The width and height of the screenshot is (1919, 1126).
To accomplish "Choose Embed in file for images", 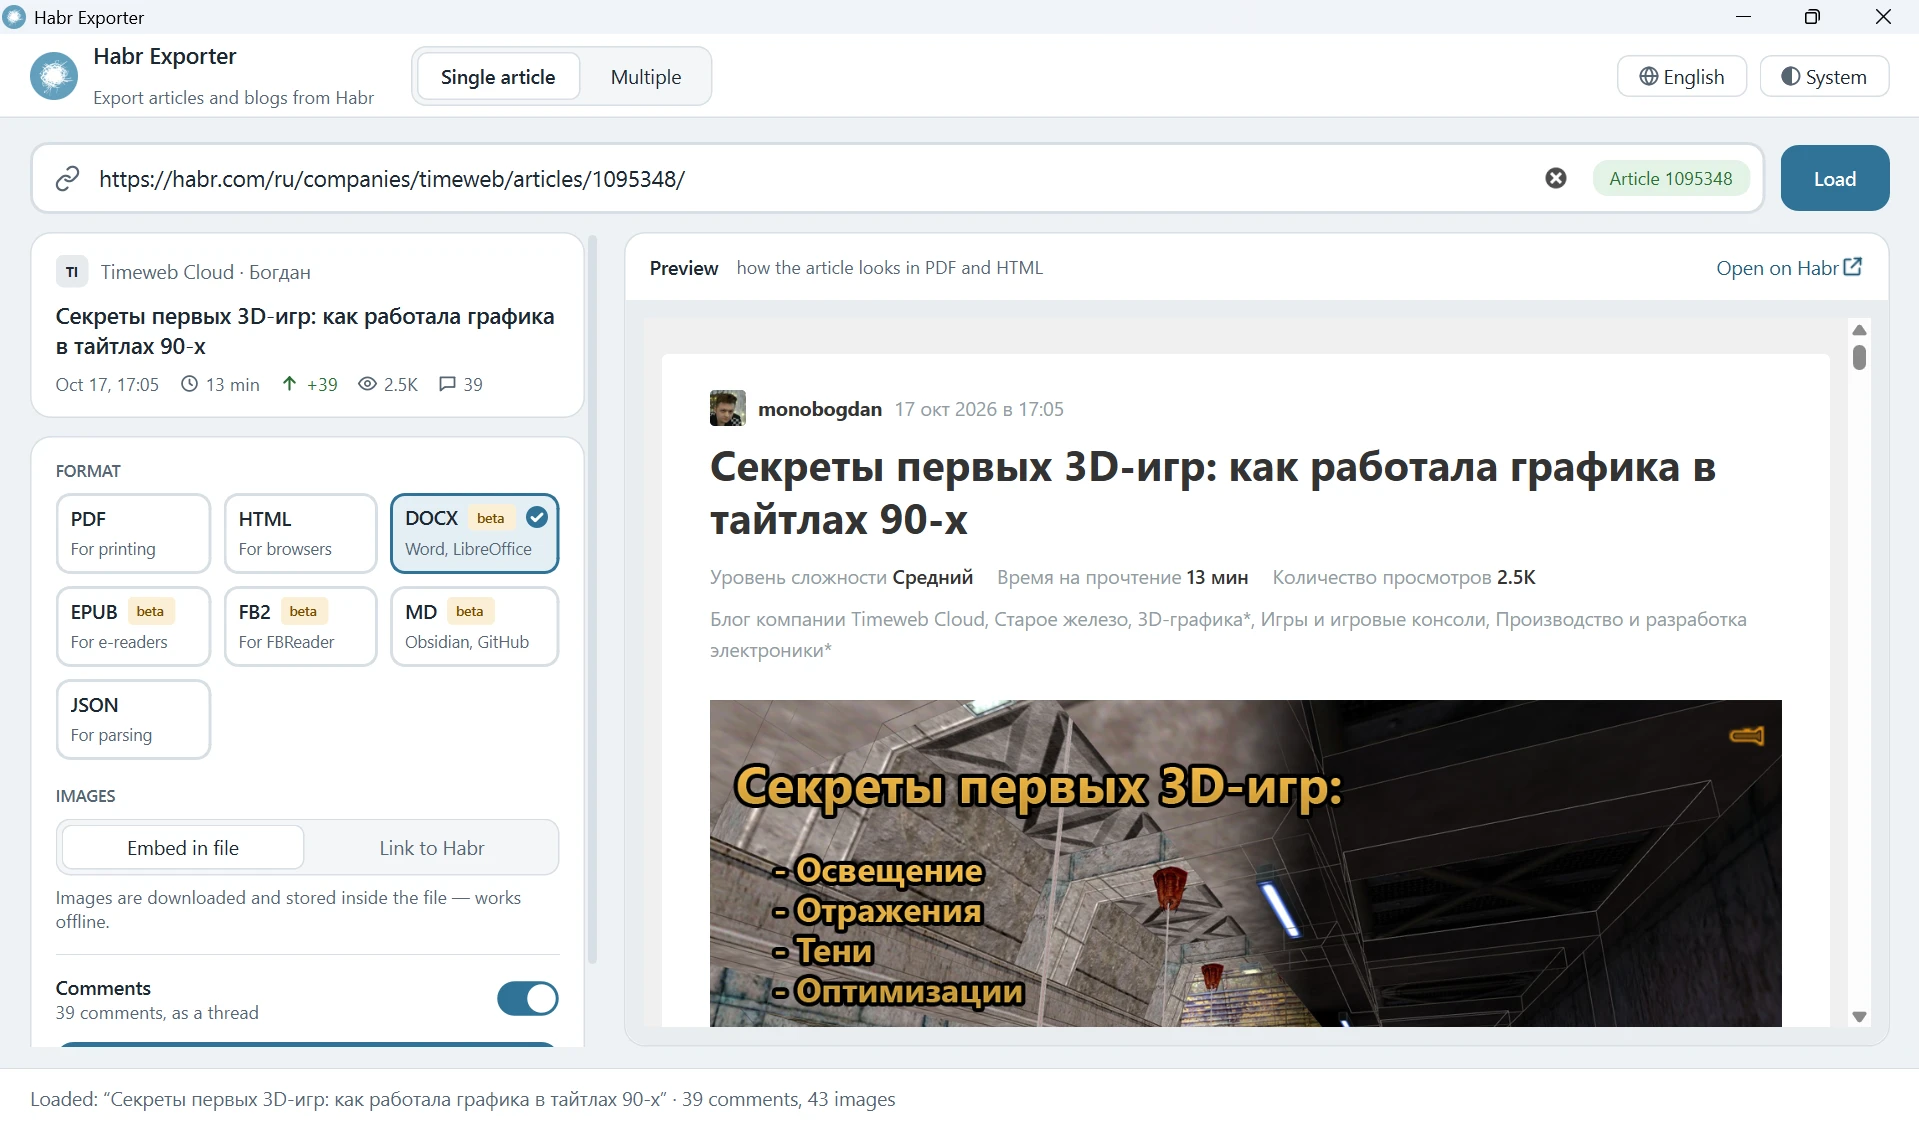I will tap(183, 848).
